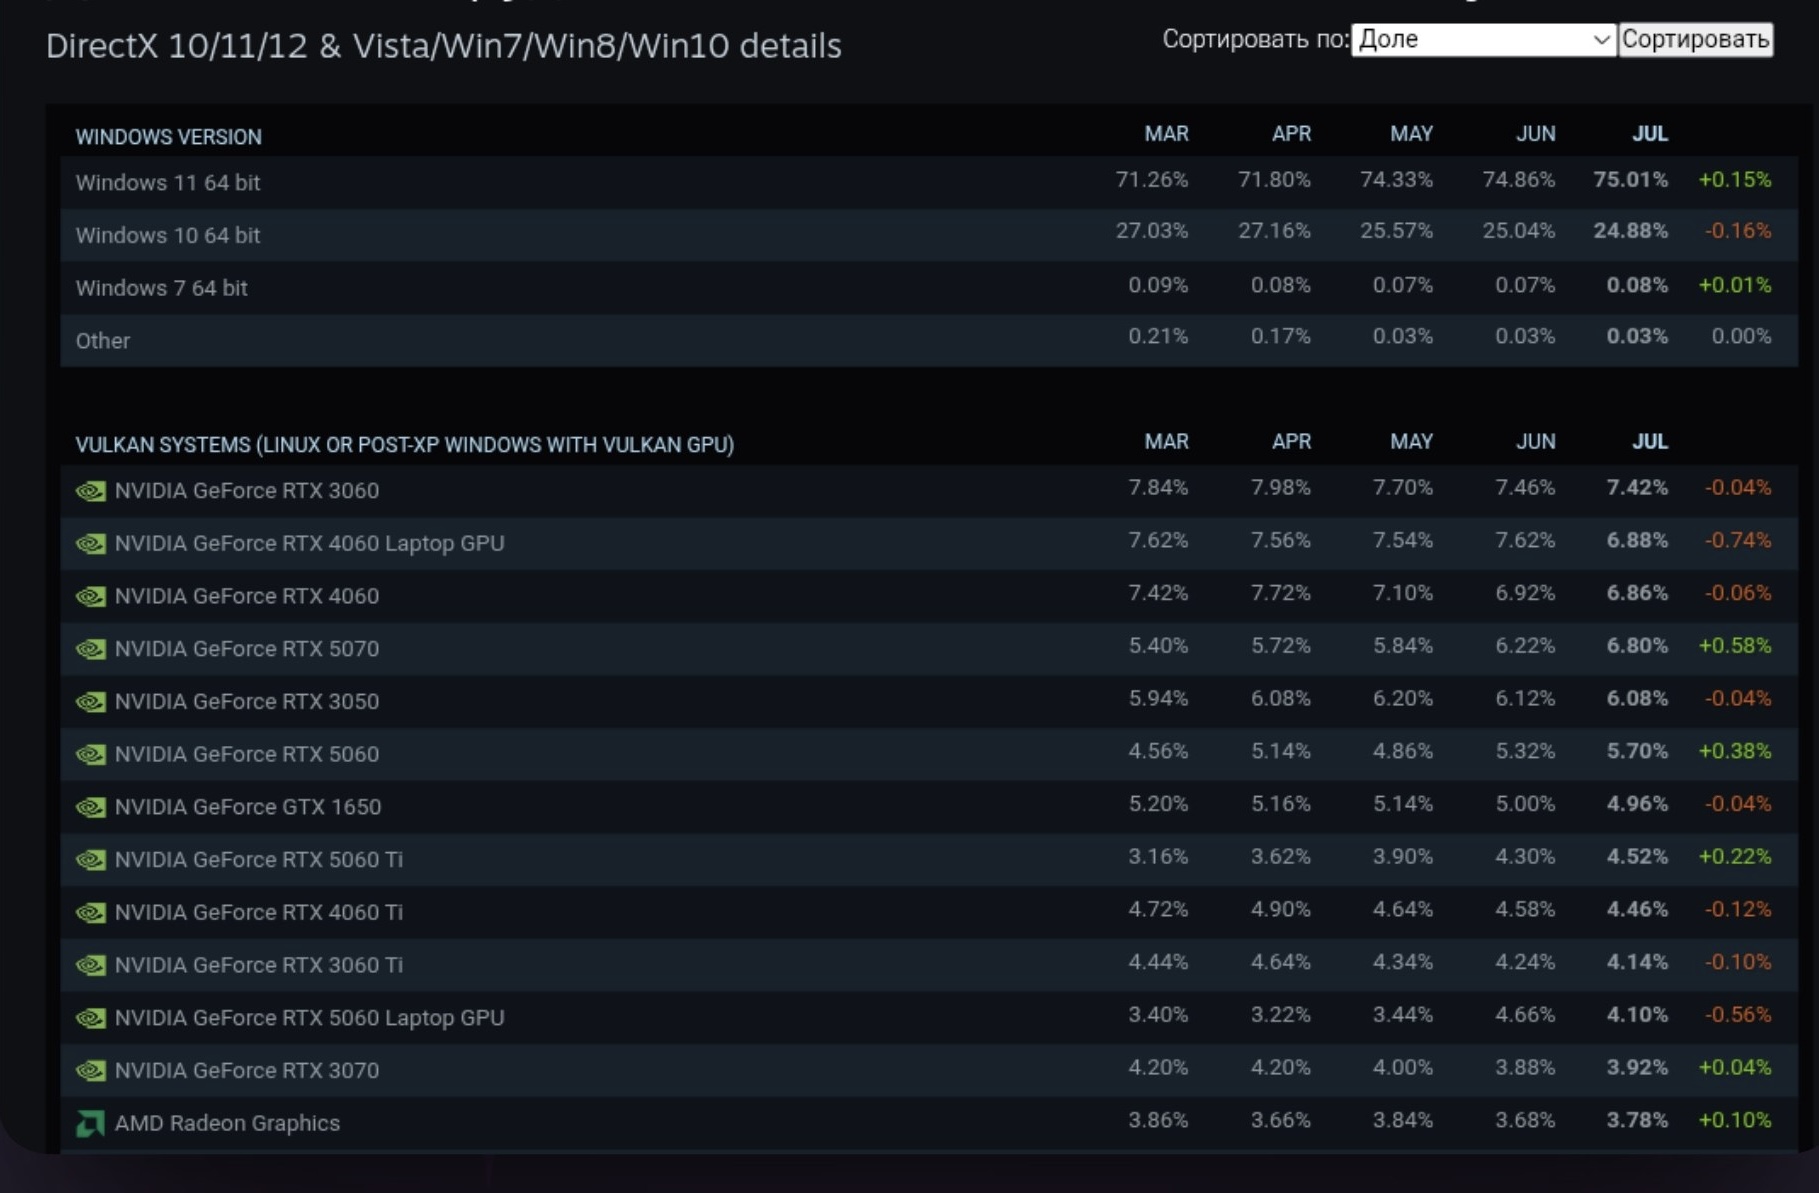Click the 6.08% July value for RTX 3050

pos(1637,699)
